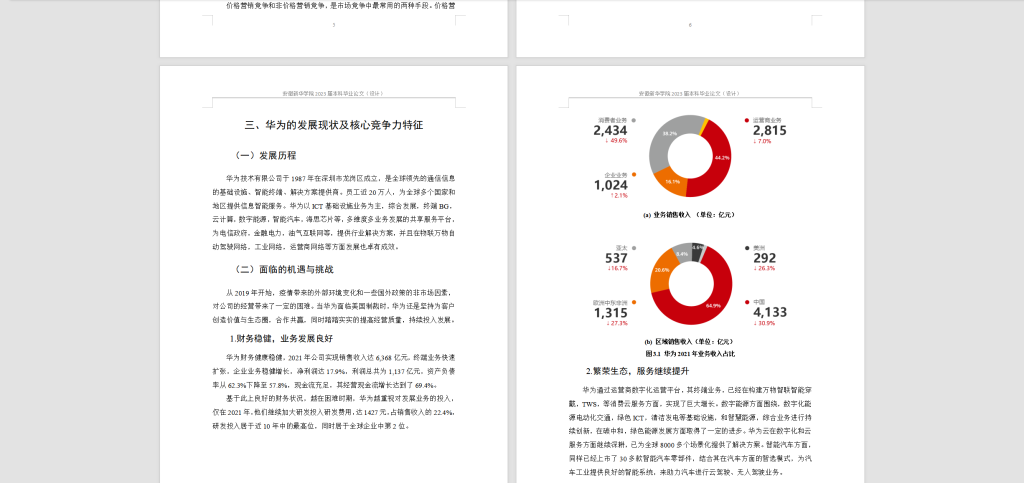Viewport: 1024px width, 483px height.
Task: Click legend label '中国'
Action: (x=759, y=302)
